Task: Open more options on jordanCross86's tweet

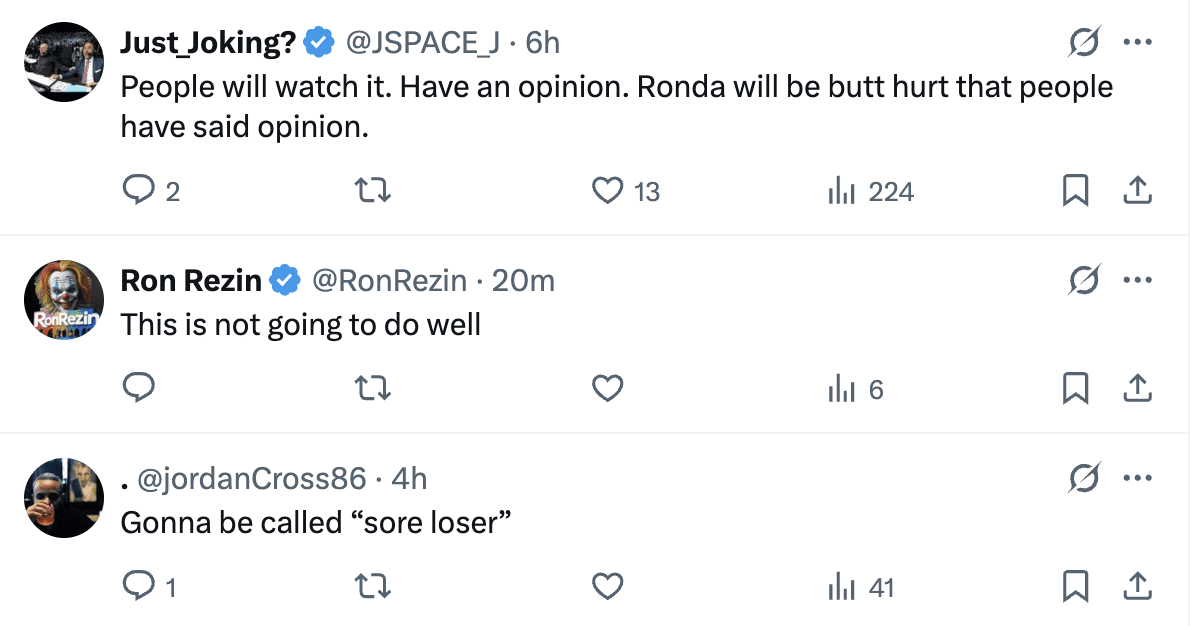Action: tap(1138, 479)
